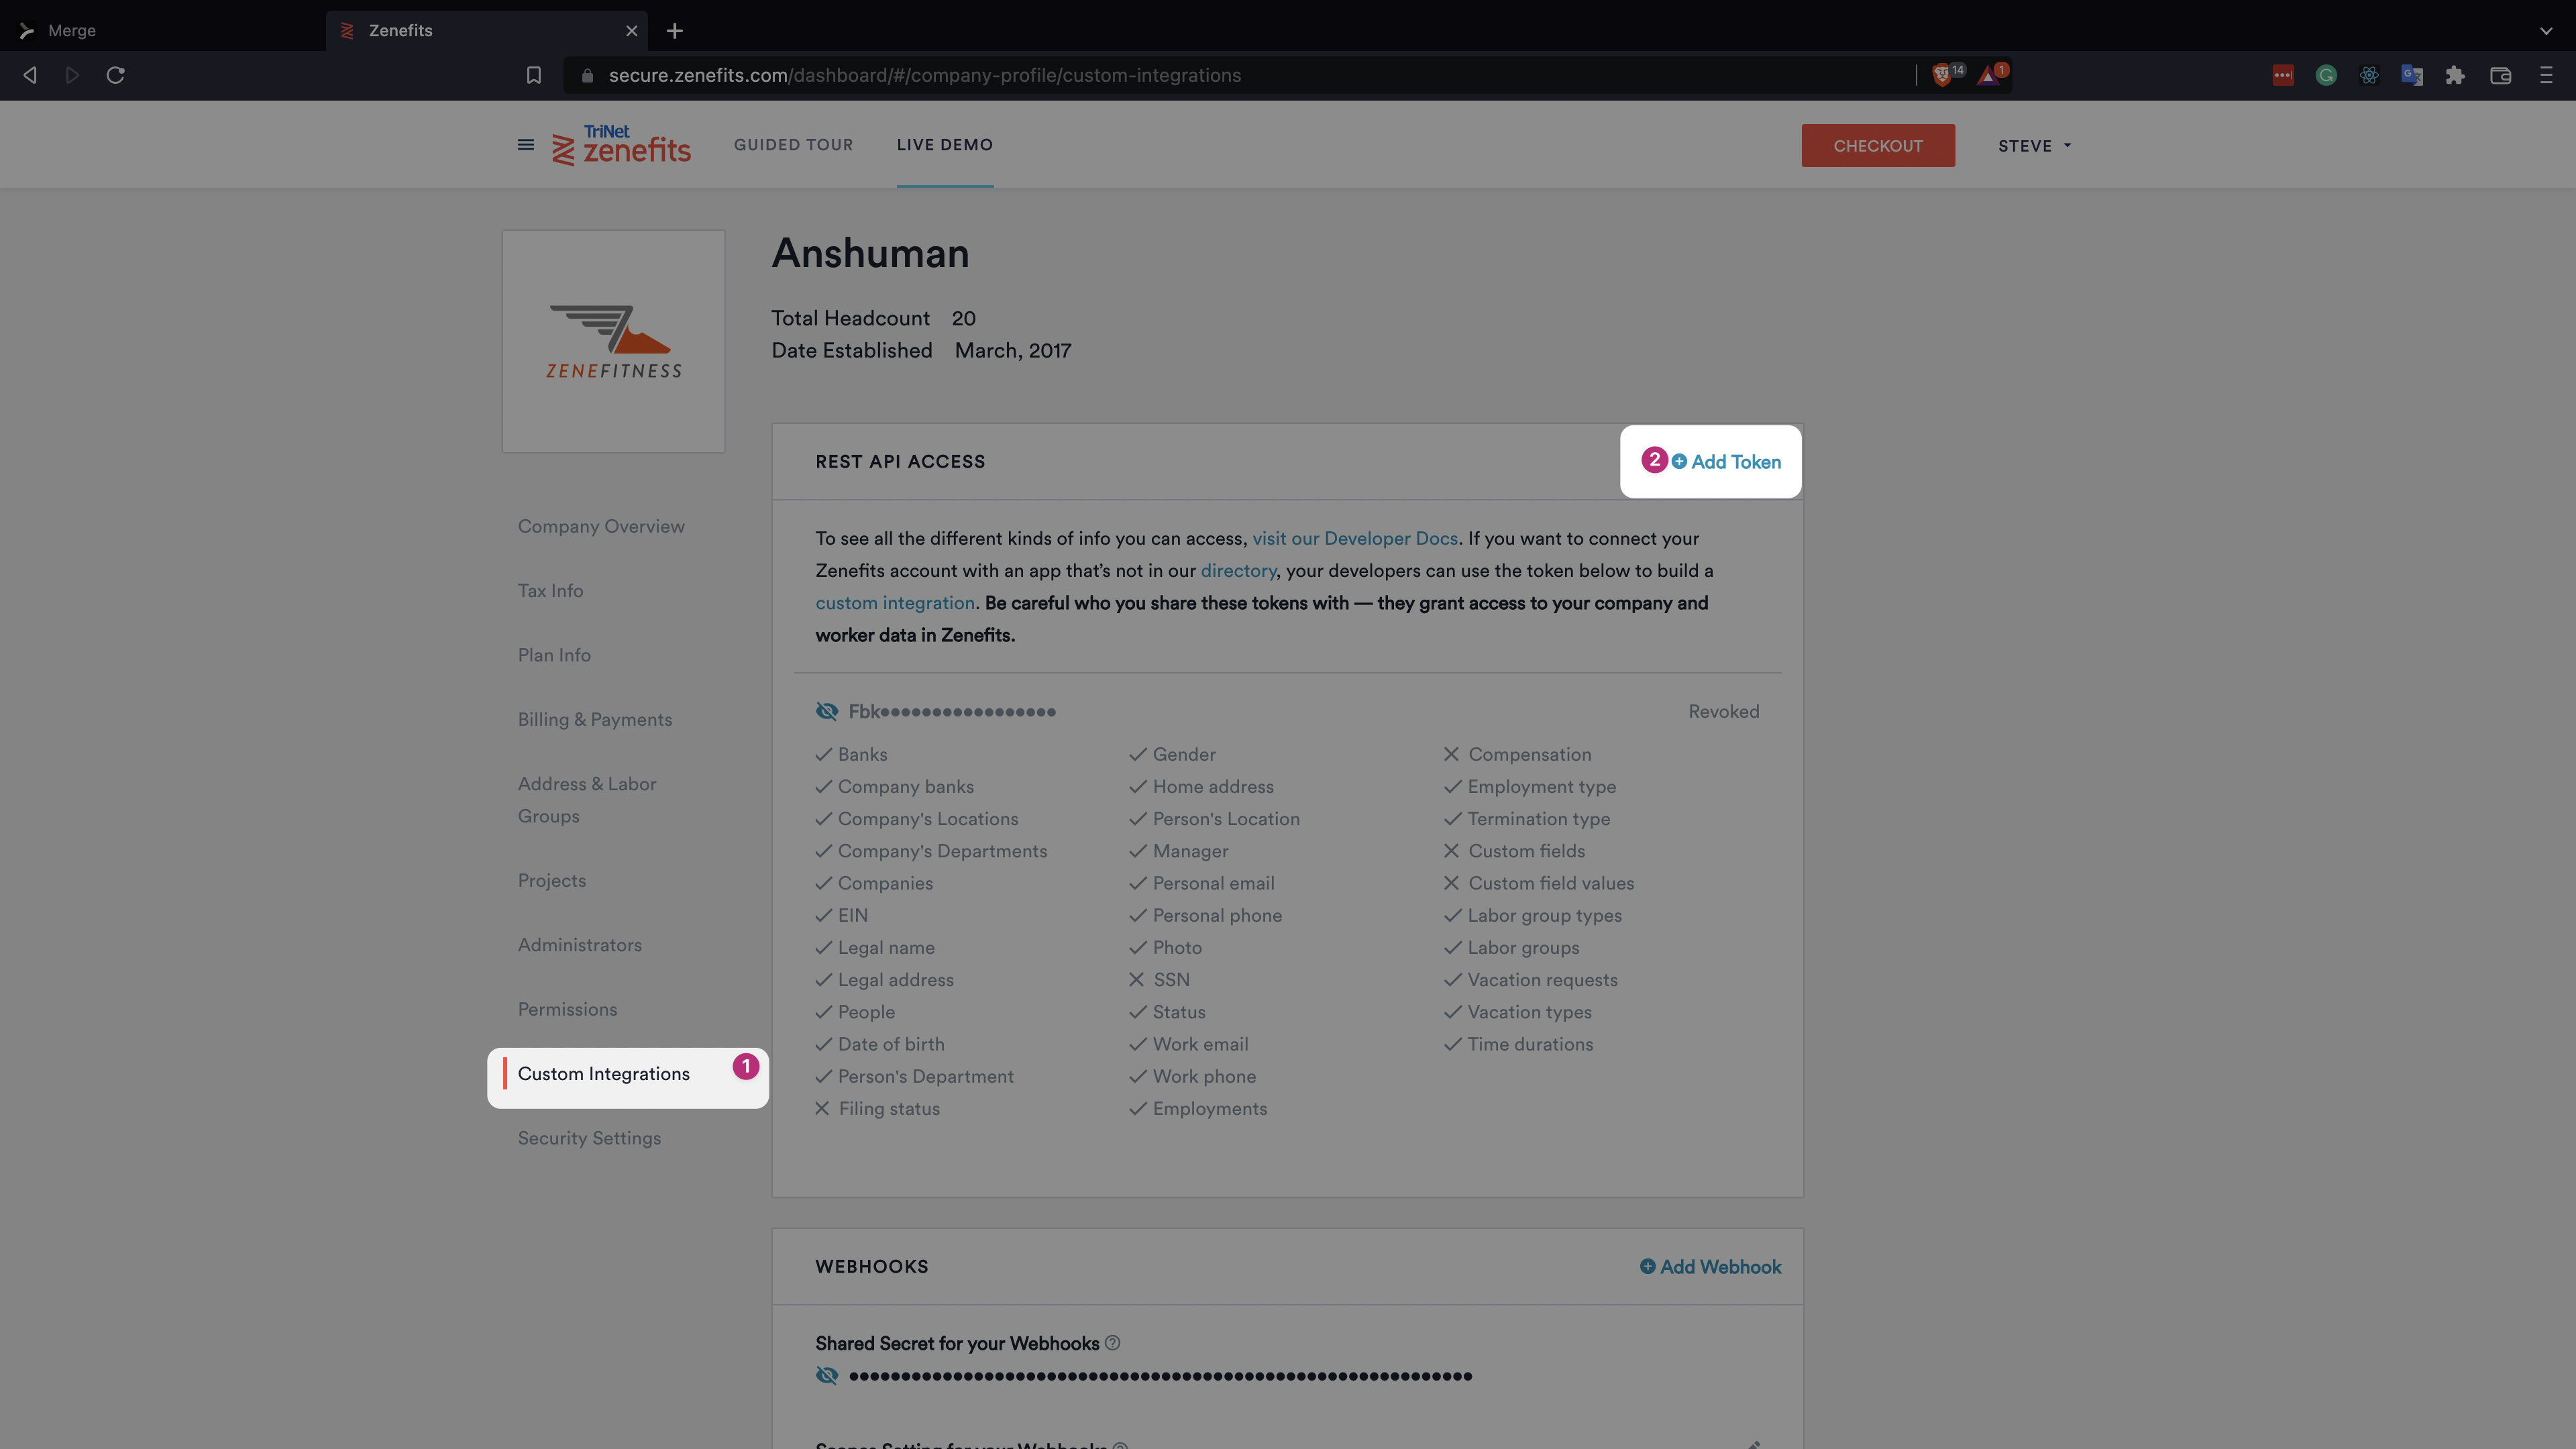The image size is (2576, 1449).
Task: Click the TriNet Zenefits logo
Action: (621, 145)
